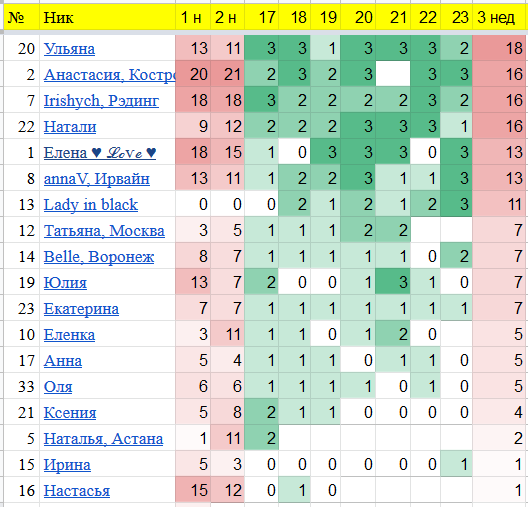Follow the Irishych, Рэдинг link
This screenshot has width=528, height=507.
[101, 101]
